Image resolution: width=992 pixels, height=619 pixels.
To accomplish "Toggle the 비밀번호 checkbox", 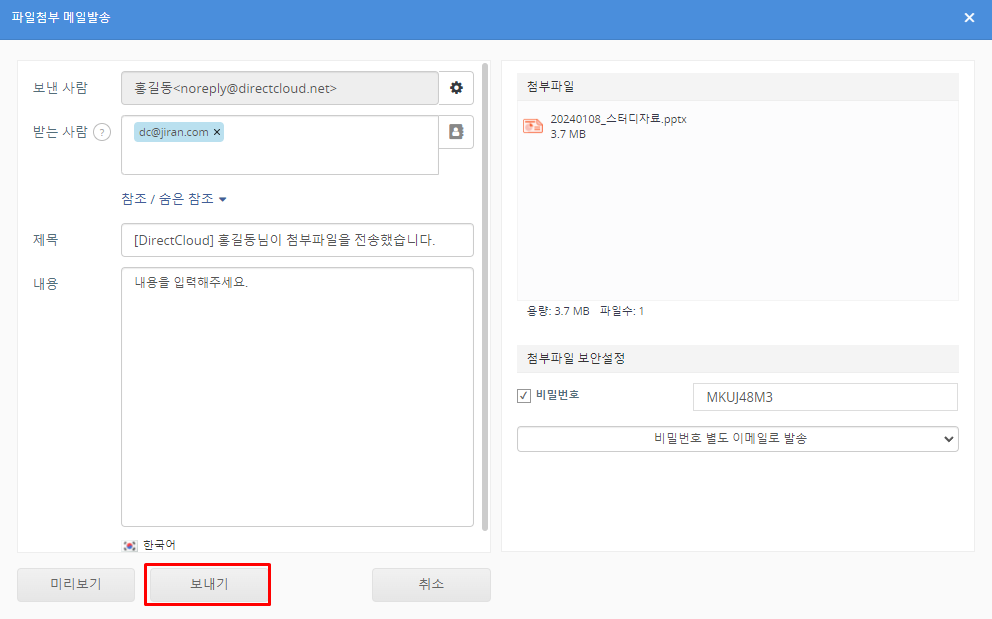I will click(524, 396).
